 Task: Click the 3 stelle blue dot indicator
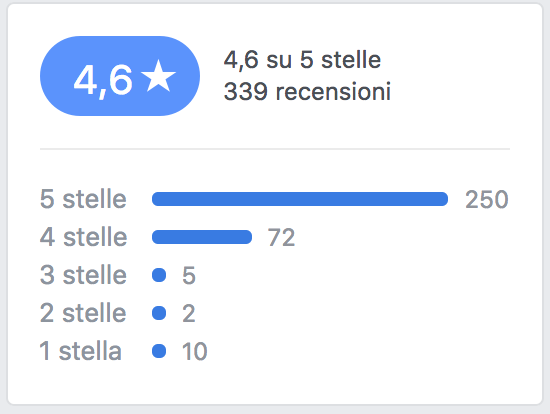(x=159, y=275)
